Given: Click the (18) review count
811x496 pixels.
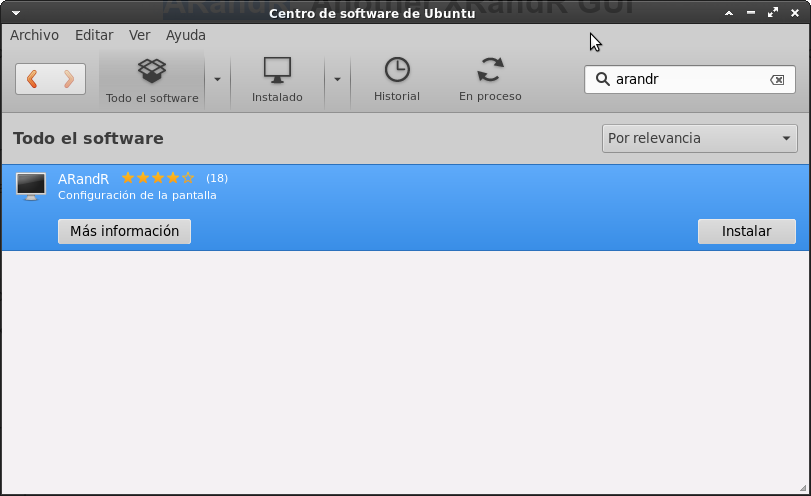Looking at the screenshot, I should point(217,178).
